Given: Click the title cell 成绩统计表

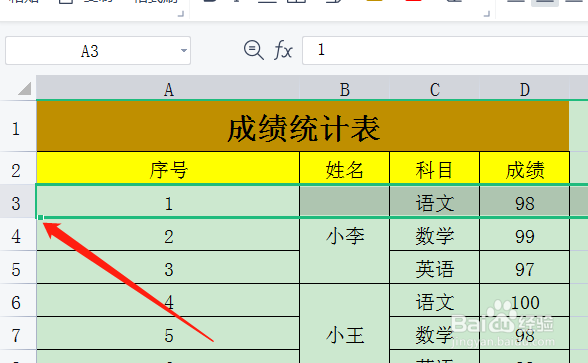Looking at the screenshot, I should (303, 127).
